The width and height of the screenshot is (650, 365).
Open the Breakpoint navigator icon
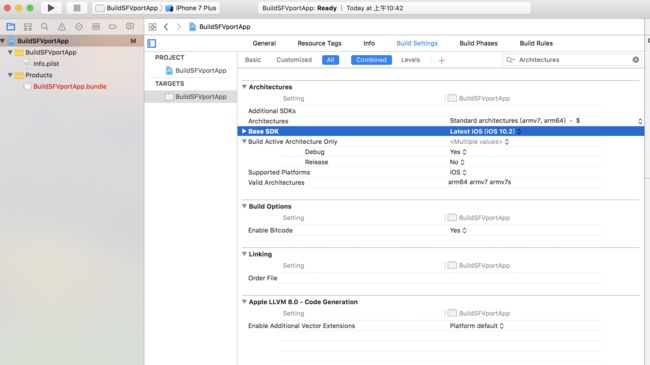[x=113, y=27]
